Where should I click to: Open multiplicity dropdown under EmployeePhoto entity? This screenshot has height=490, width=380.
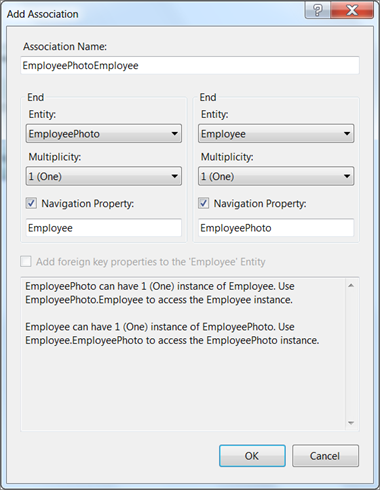pos(104,176)
